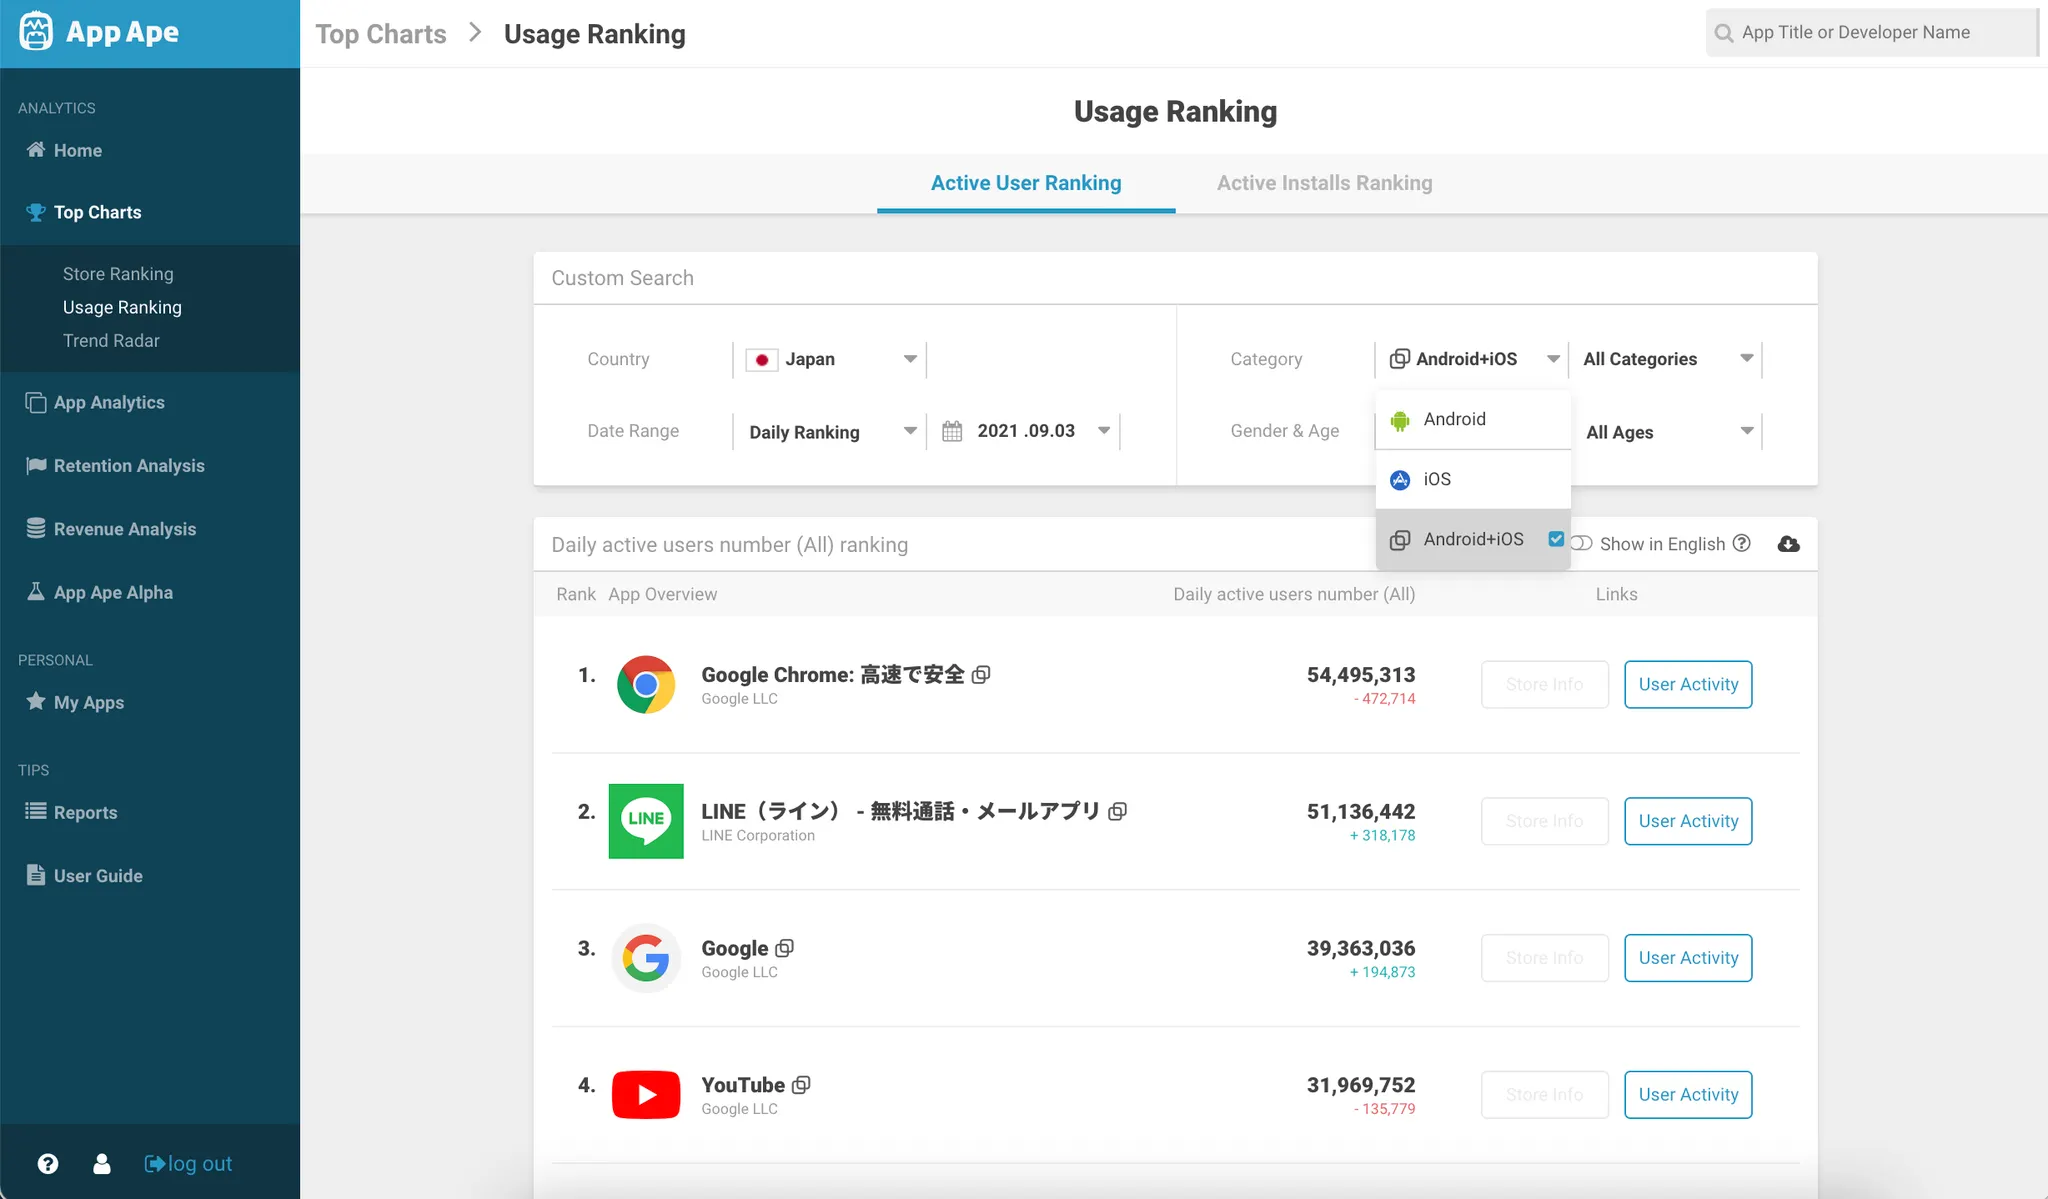2048x1199 pixels.
Task: Click the log out link
Action: click(x=189, y=1164)
